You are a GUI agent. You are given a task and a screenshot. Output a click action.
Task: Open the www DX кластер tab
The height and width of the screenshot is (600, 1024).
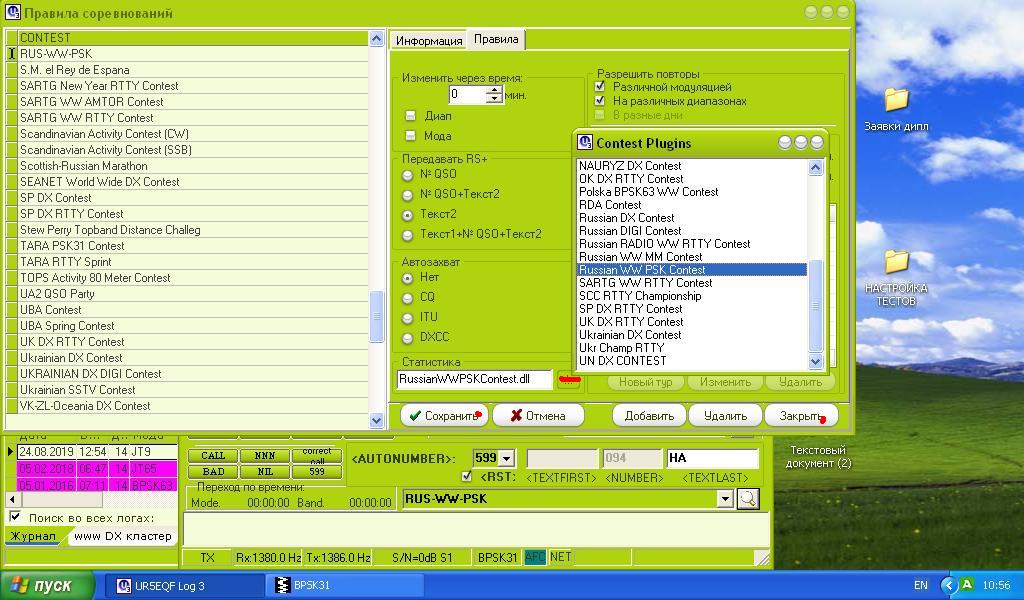pyautogui.click(x=122, y=536)
